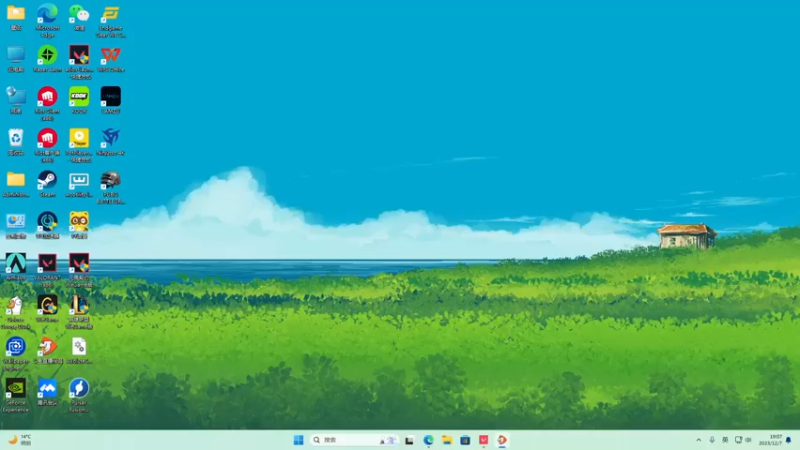Viewport: 800px width, 450px height.
Task: Open the Tencent Meeting shortcut
Action: [47, 392]
